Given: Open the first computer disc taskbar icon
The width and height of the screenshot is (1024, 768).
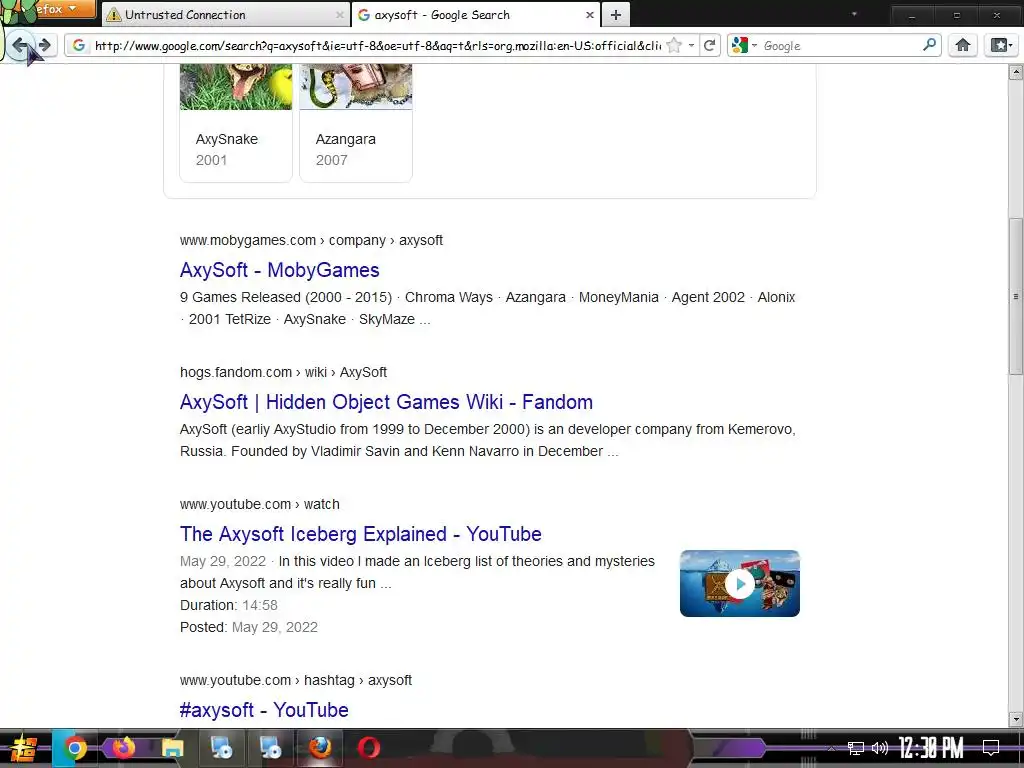Looking at the screenshot, I should 221,748.
